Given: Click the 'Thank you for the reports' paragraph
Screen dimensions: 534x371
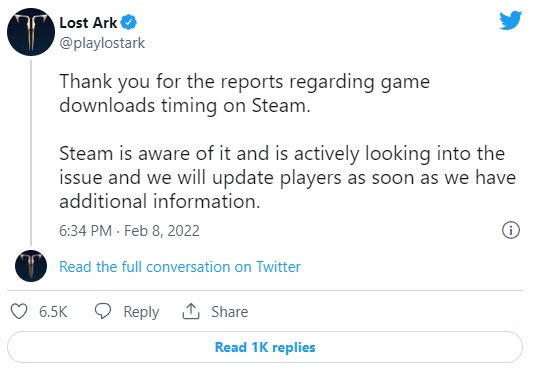Looking at the screenshot, I should 245,93.
